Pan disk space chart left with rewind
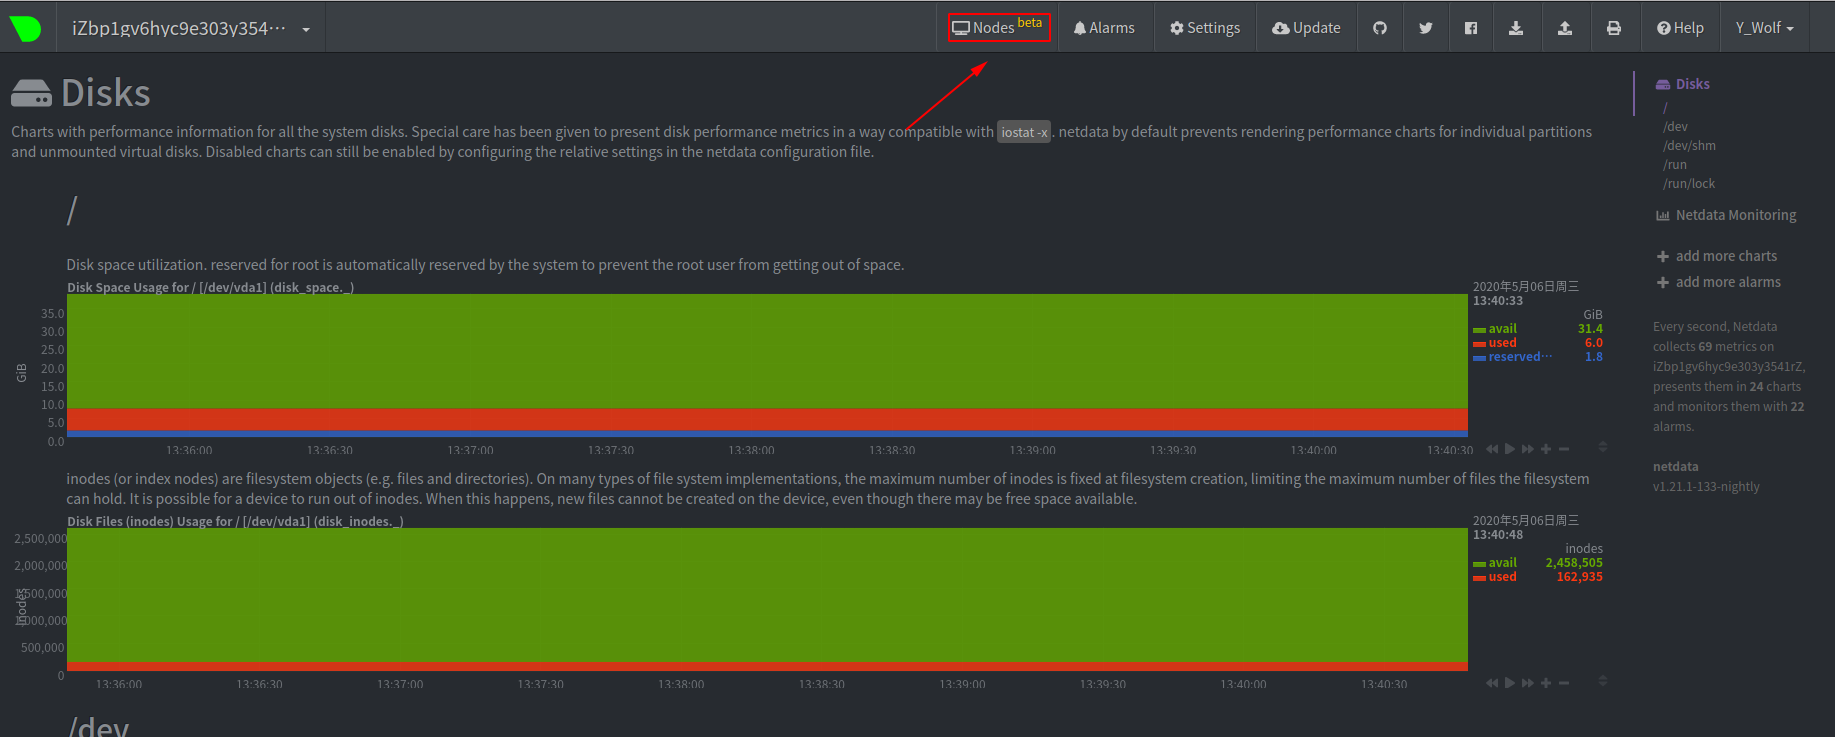 tap(1492, 449)
